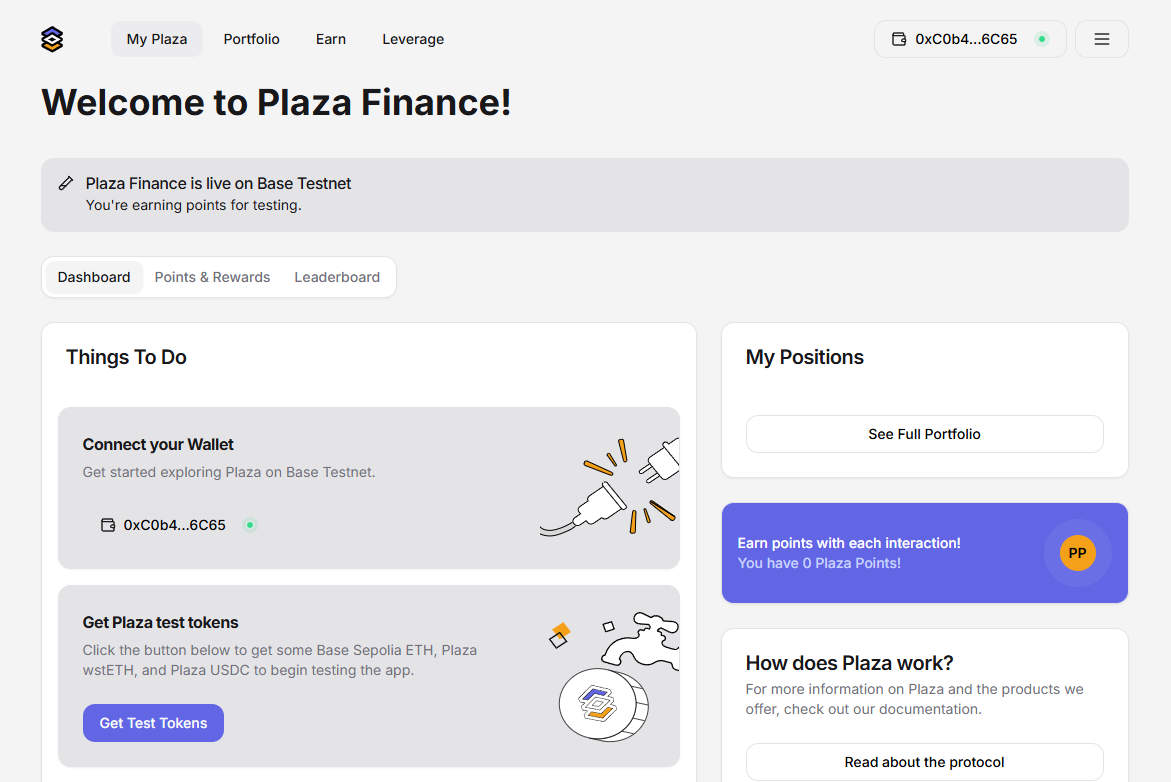Click the orange PP points badge

pyautogui.click(x=1077, y=553)
